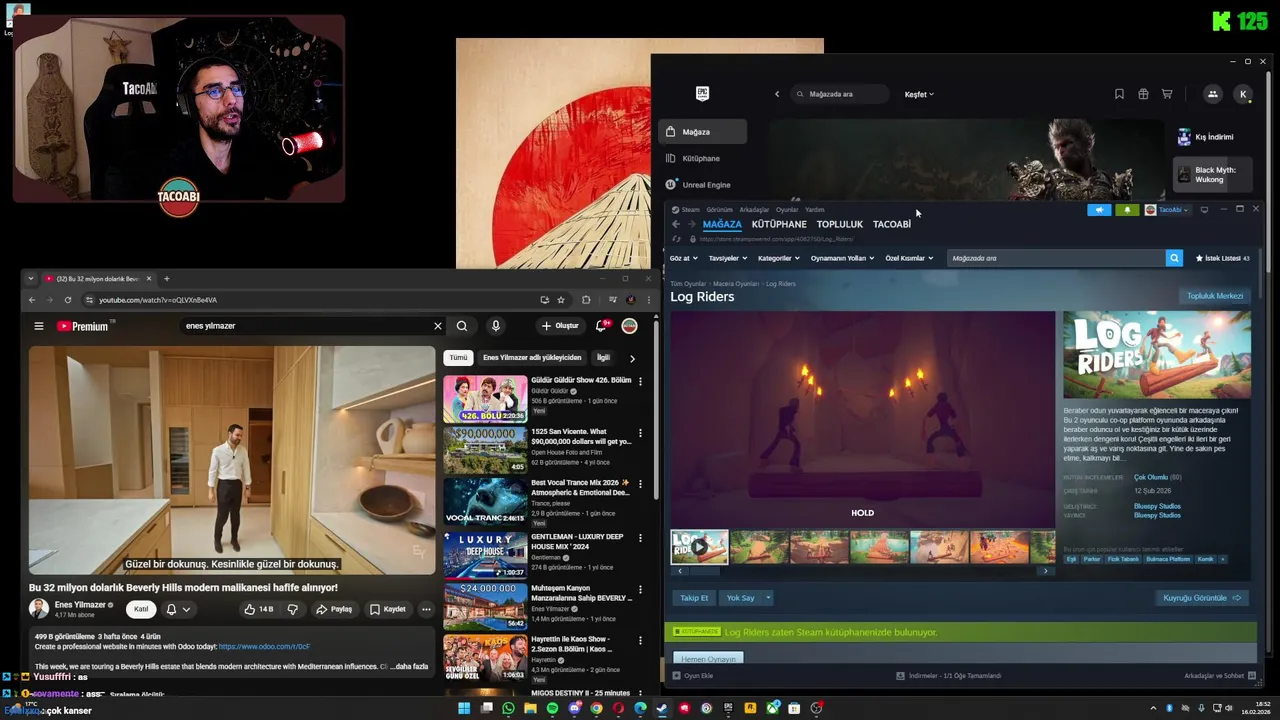The image size is (1280, 720).
Task: Open Epic Games shopping cart icon
Action: (1167, 94)
